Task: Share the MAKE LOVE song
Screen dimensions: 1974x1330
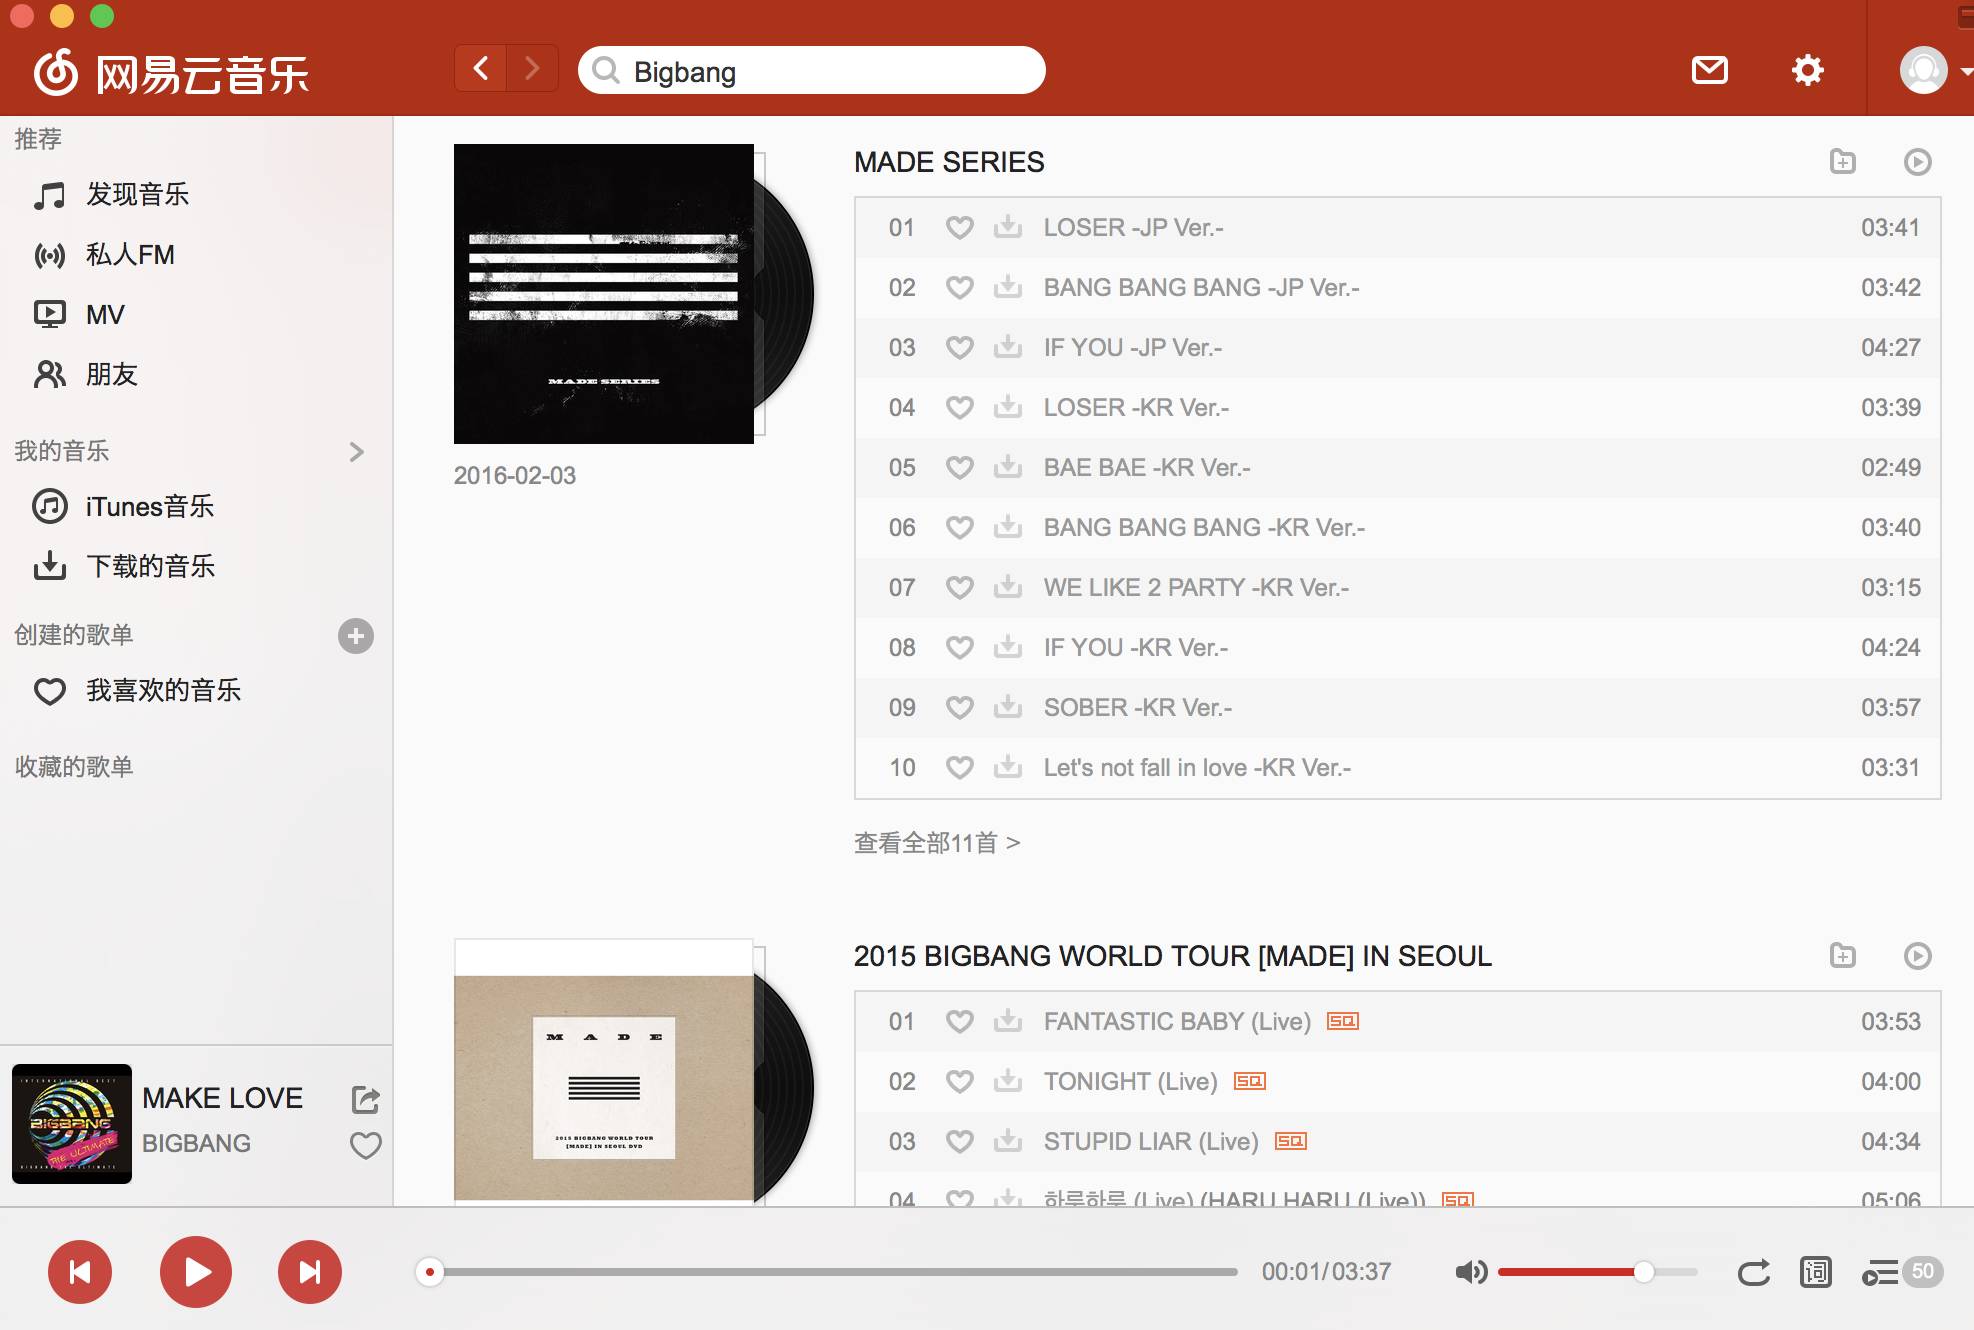Action: 366,1099
